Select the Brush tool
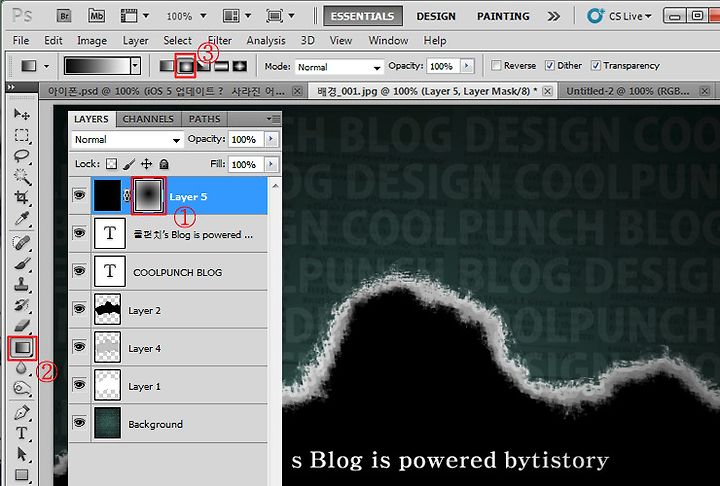The height and width of the screenshot is (486, 720). 22,263
